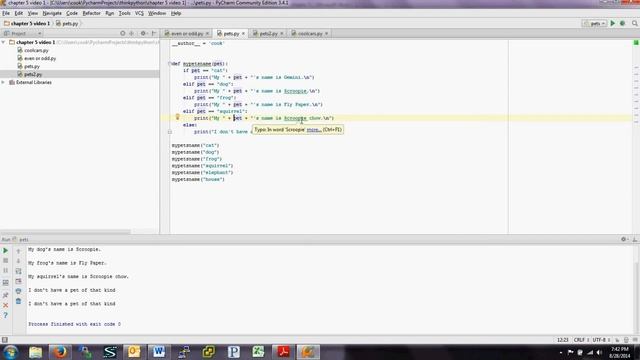Image resolution: width=640 pixels, height=360 pixels.
Task: Restore layout in the Run panel
Action: pos(5,282)
